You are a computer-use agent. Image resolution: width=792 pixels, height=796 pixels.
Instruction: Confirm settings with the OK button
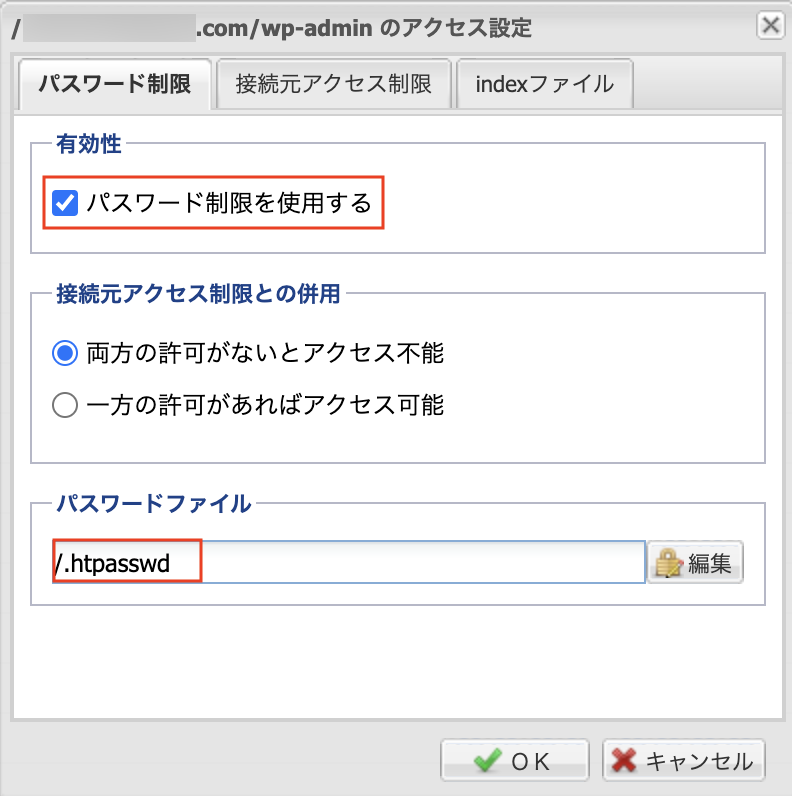click(514, 761)
